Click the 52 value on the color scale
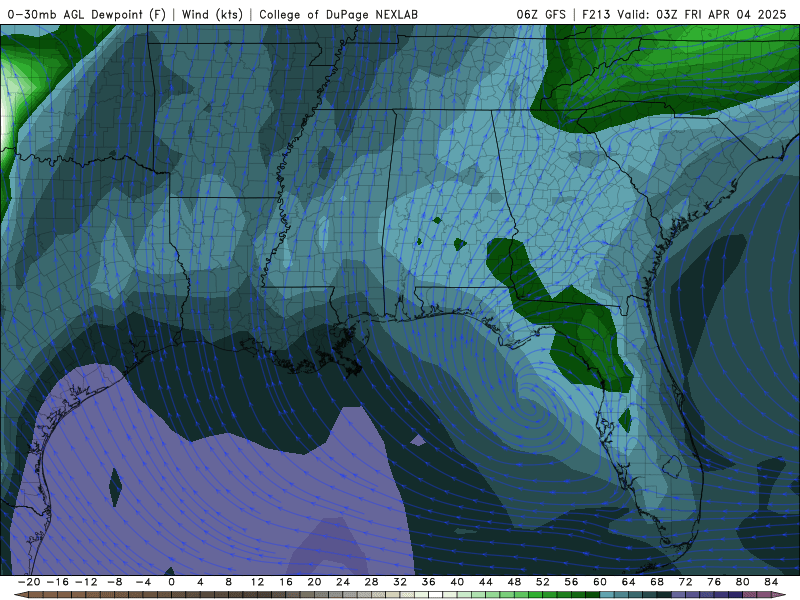 (x=543, y=582)
